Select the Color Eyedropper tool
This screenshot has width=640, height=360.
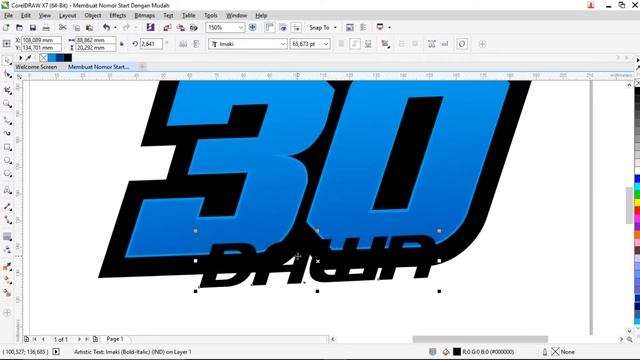[7, 266]
